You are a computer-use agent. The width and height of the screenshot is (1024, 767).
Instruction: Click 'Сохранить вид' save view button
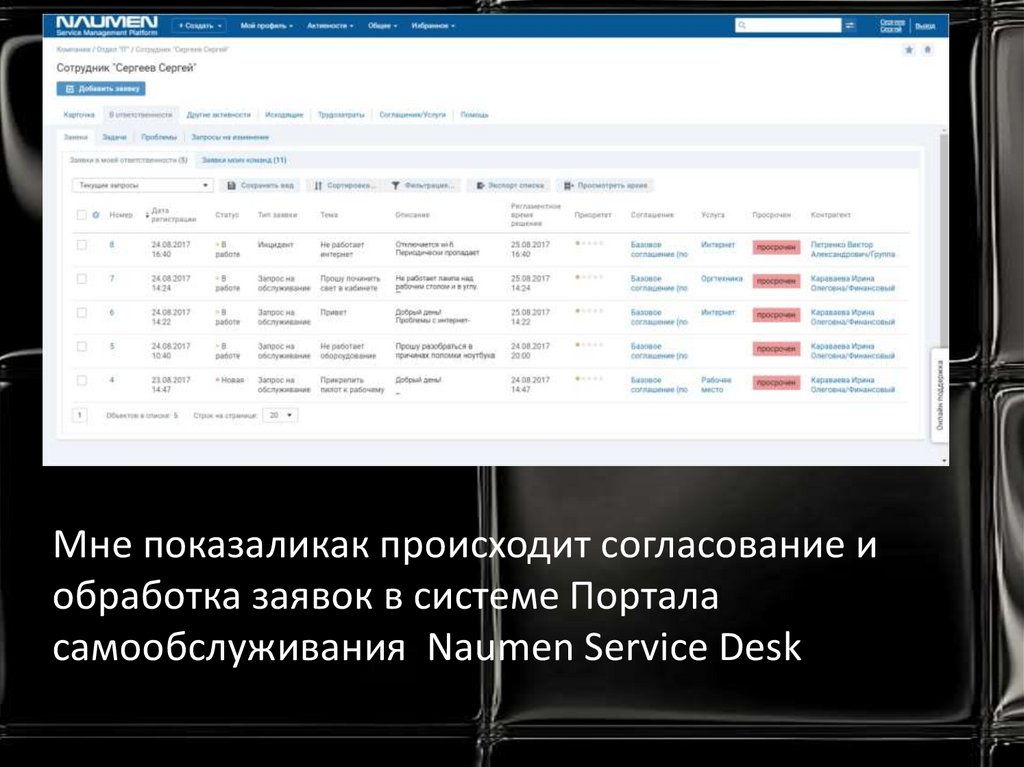click(260, 185)
